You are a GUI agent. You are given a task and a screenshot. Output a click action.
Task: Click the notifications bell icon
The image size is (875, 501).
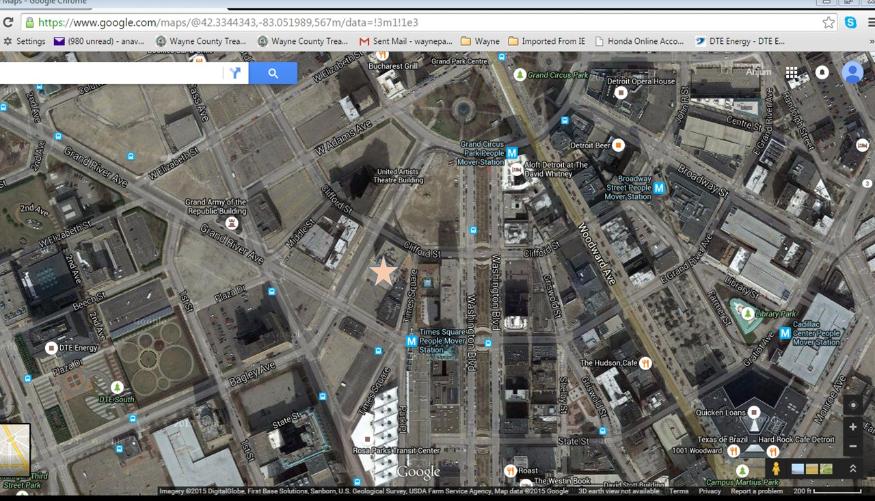(822, 73)
